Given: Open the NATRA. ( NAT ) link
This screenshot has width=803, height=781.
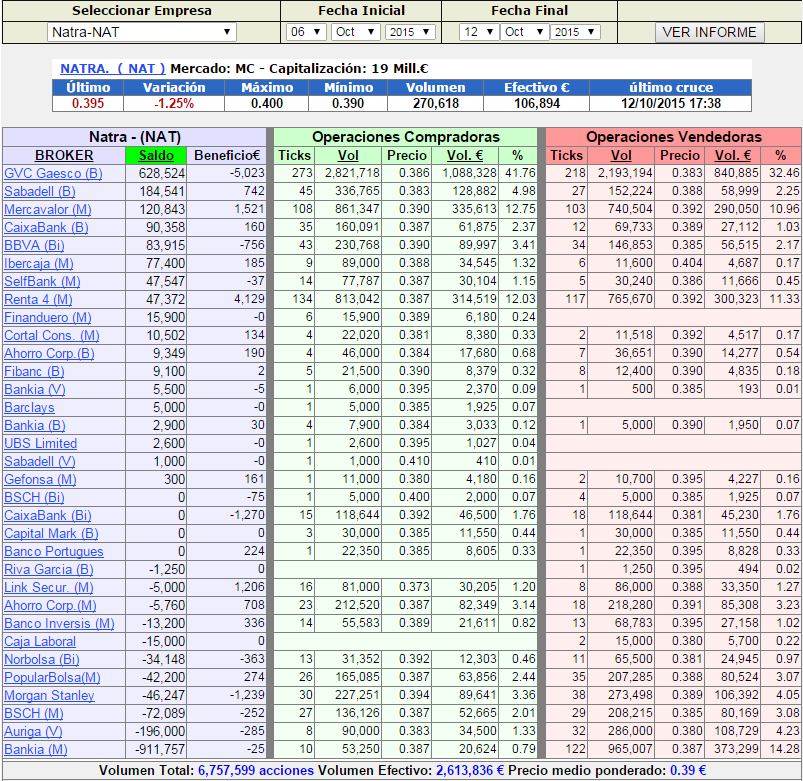Looking at the screenshot, I should pyautogui.click(x=113, y=69).
